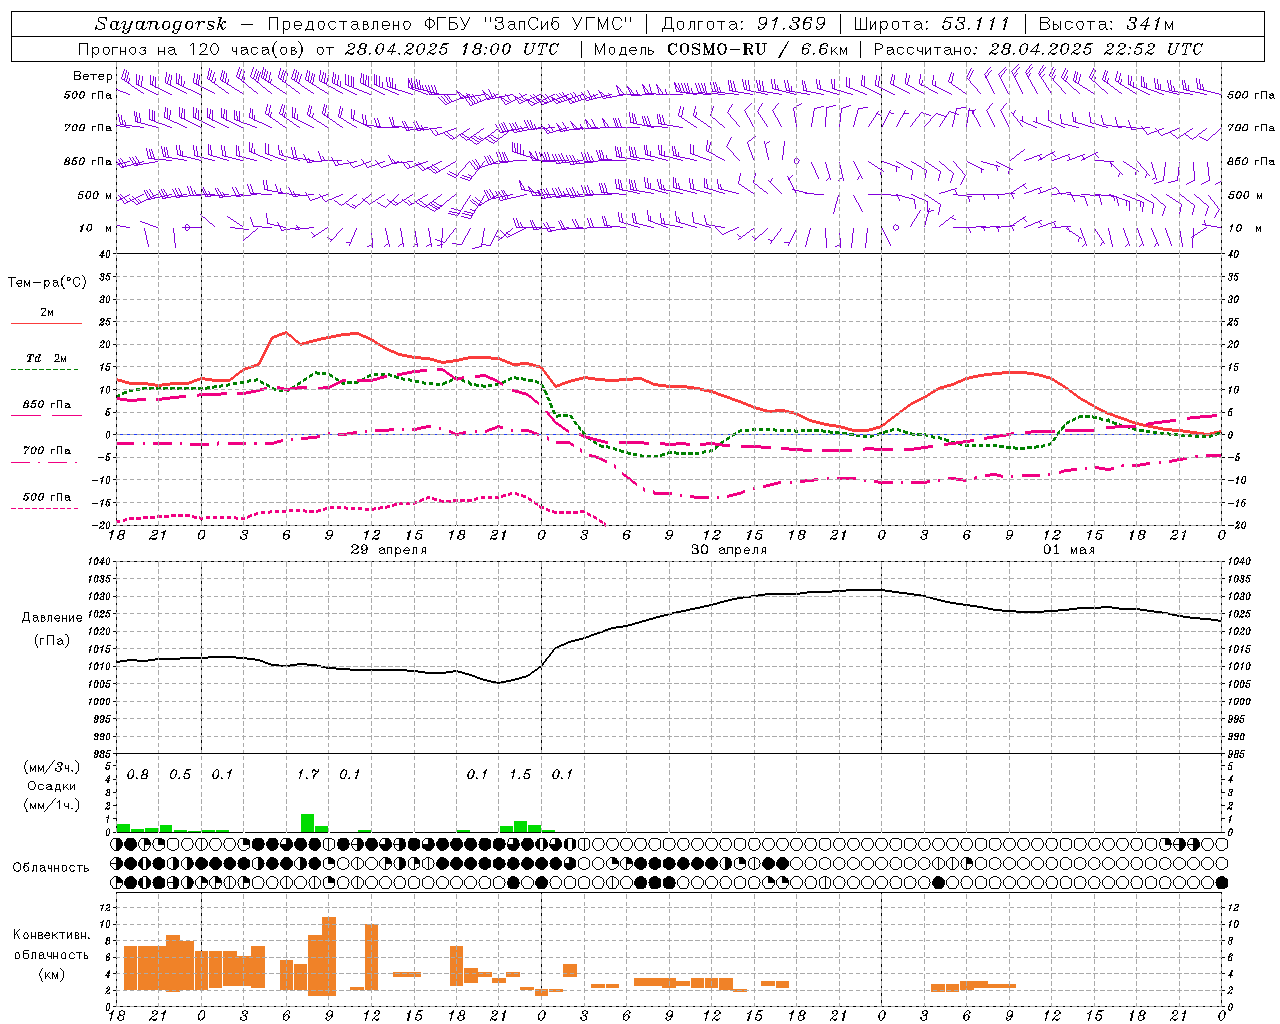Select the "(км)" unit label
Screen dimensions: 1280x1024
point(51,974)
